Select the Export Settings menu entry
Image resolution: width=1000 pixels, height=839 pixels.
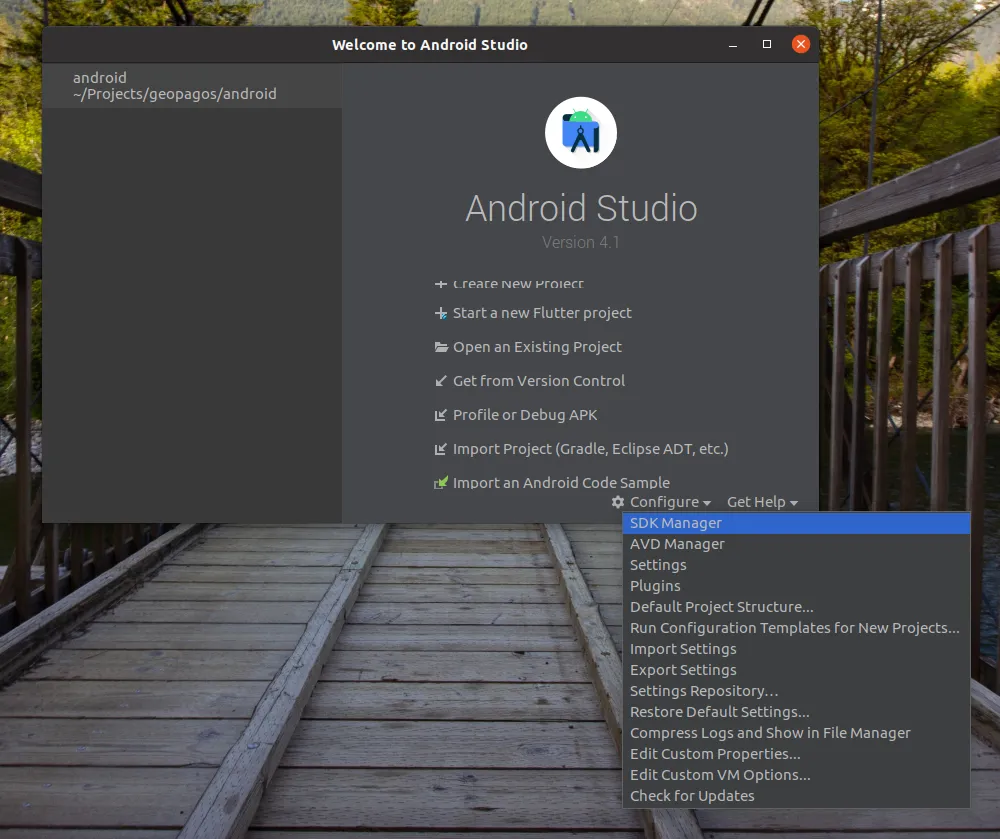(x=796, y=670)
